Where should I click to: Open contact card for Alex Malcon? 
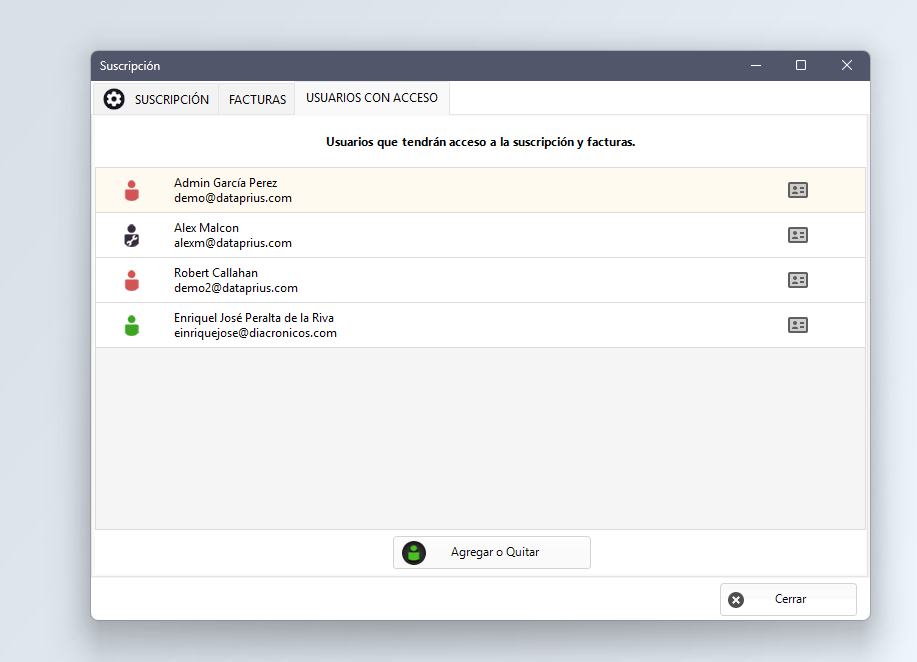click(x=798, y=235)
